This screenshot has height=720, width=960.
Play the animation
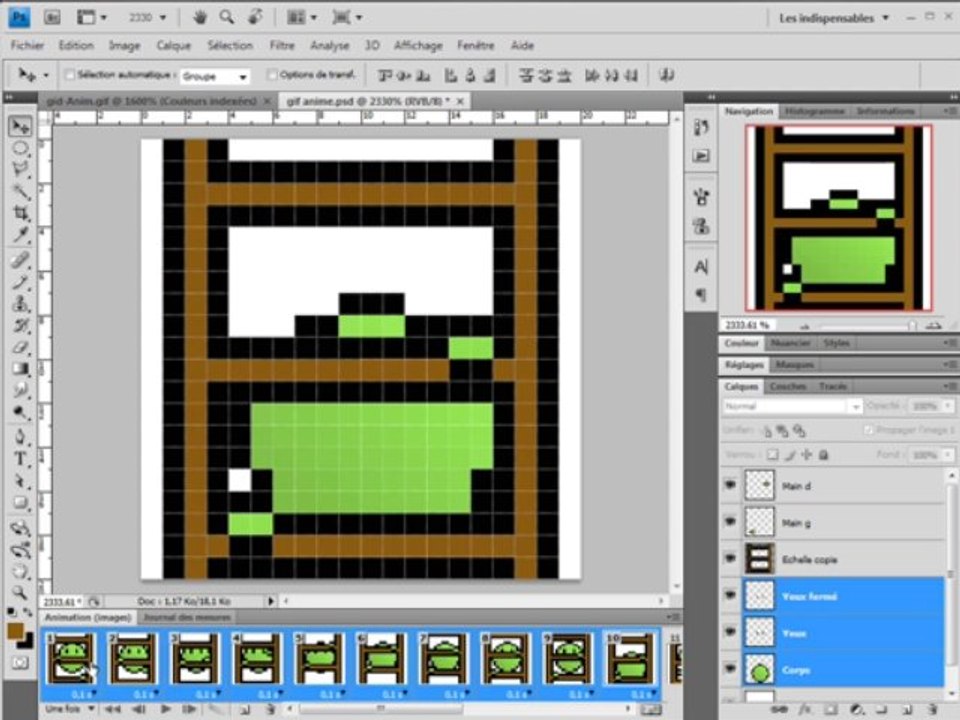coord(165,709)
